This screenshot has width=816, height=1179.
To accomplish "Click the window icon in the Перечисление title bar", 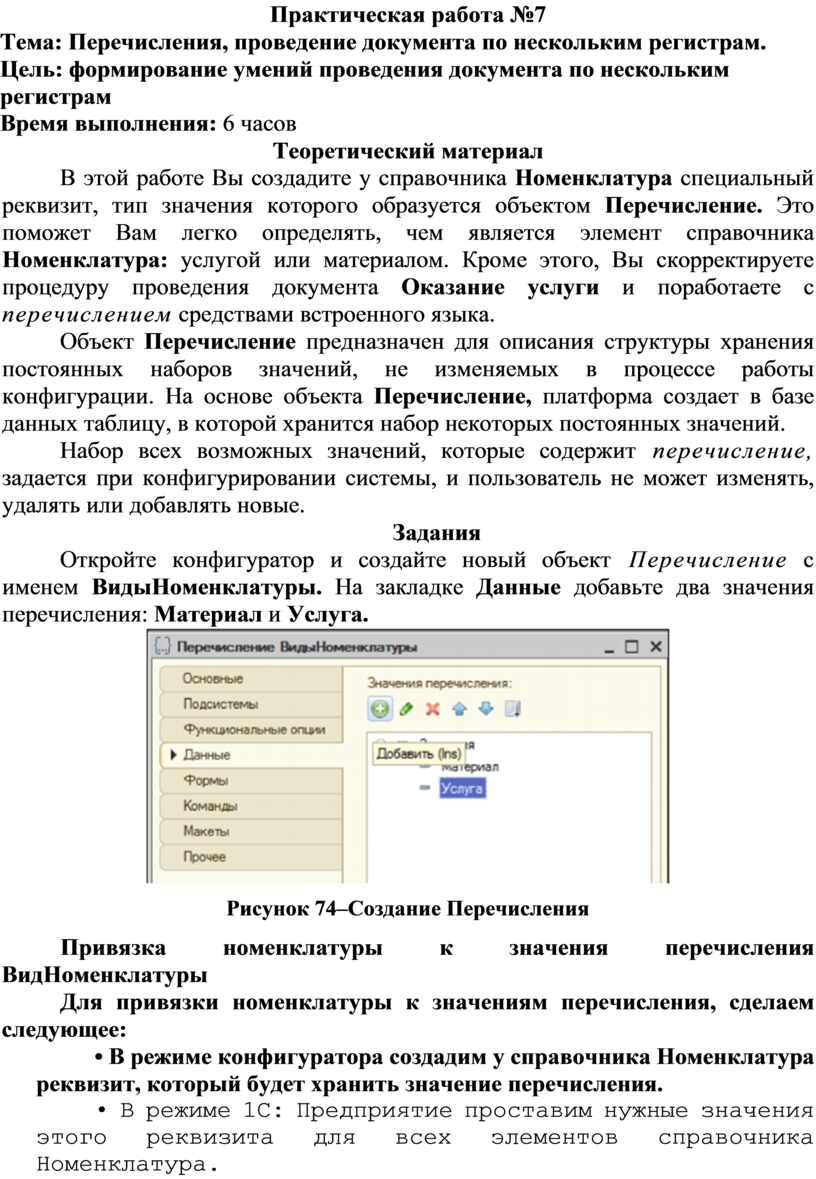I will click(x=162, y=646).
